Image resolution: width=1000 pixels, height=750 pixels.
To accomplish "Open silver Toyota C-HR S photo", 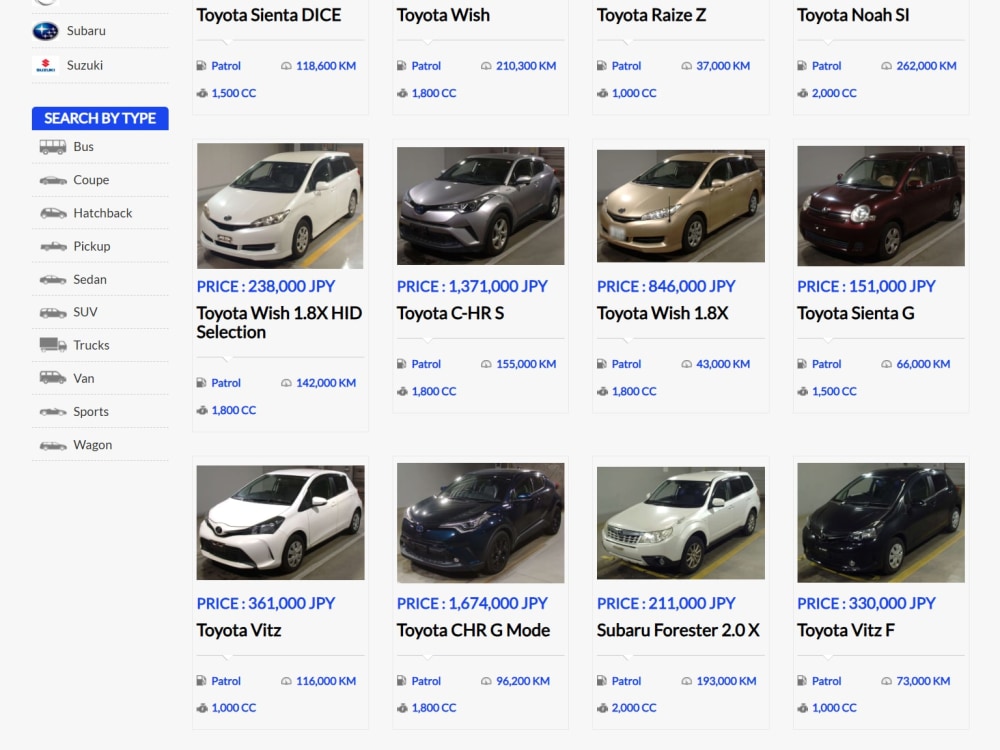I will [480, 205].
